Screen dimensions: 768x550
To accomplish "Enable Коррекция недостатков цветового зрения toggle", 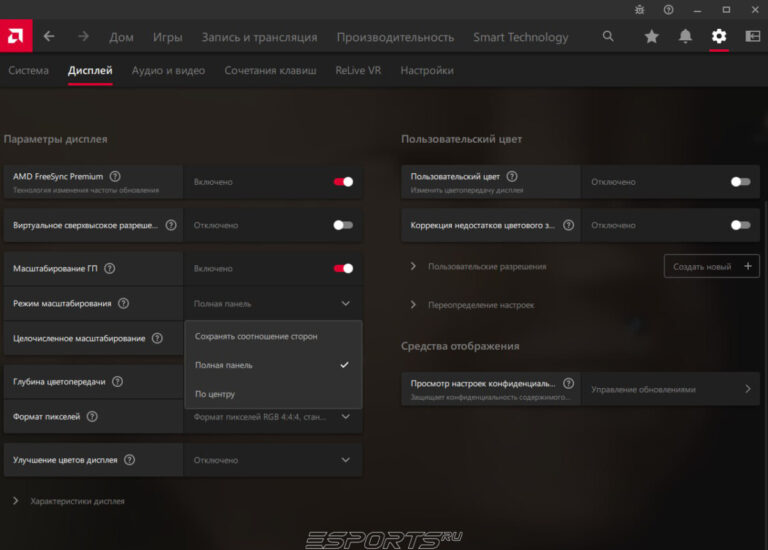I will 741,225.
